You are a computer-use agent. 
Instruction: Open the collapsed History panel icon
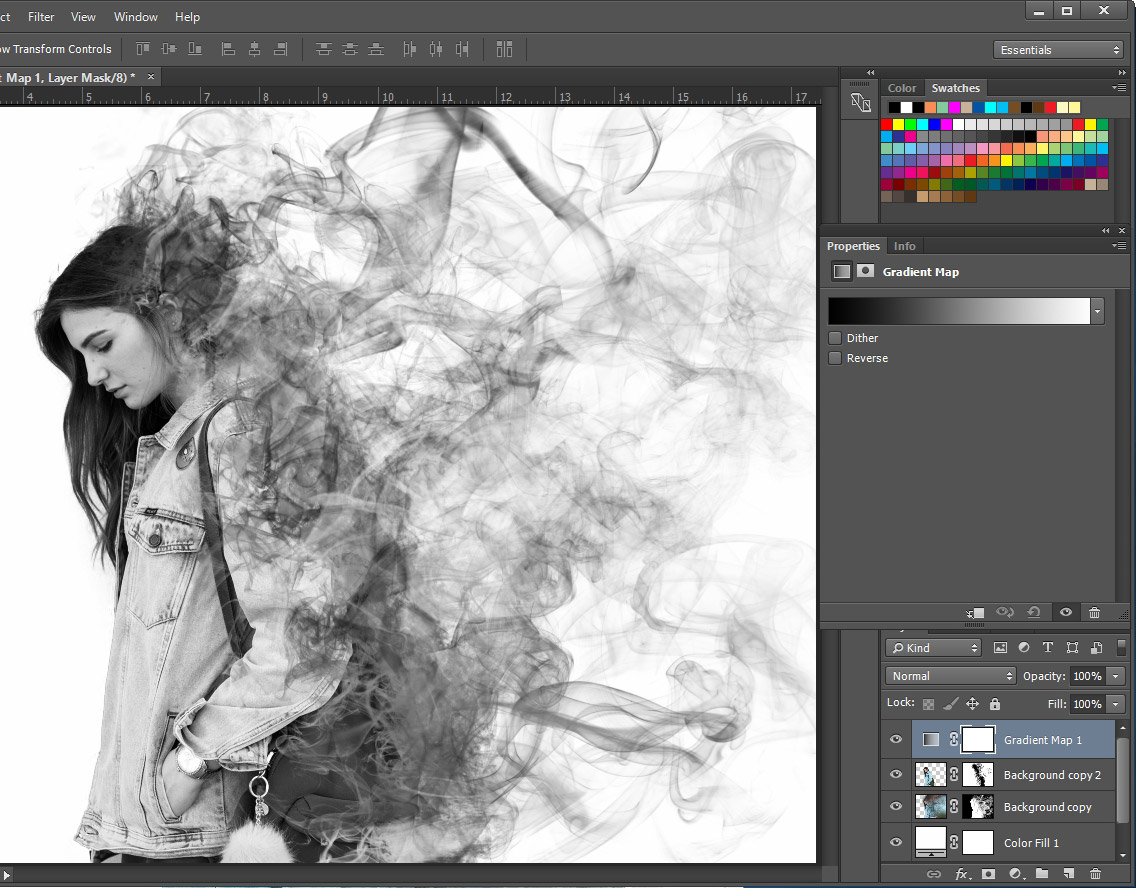click(x=861, y=103)
